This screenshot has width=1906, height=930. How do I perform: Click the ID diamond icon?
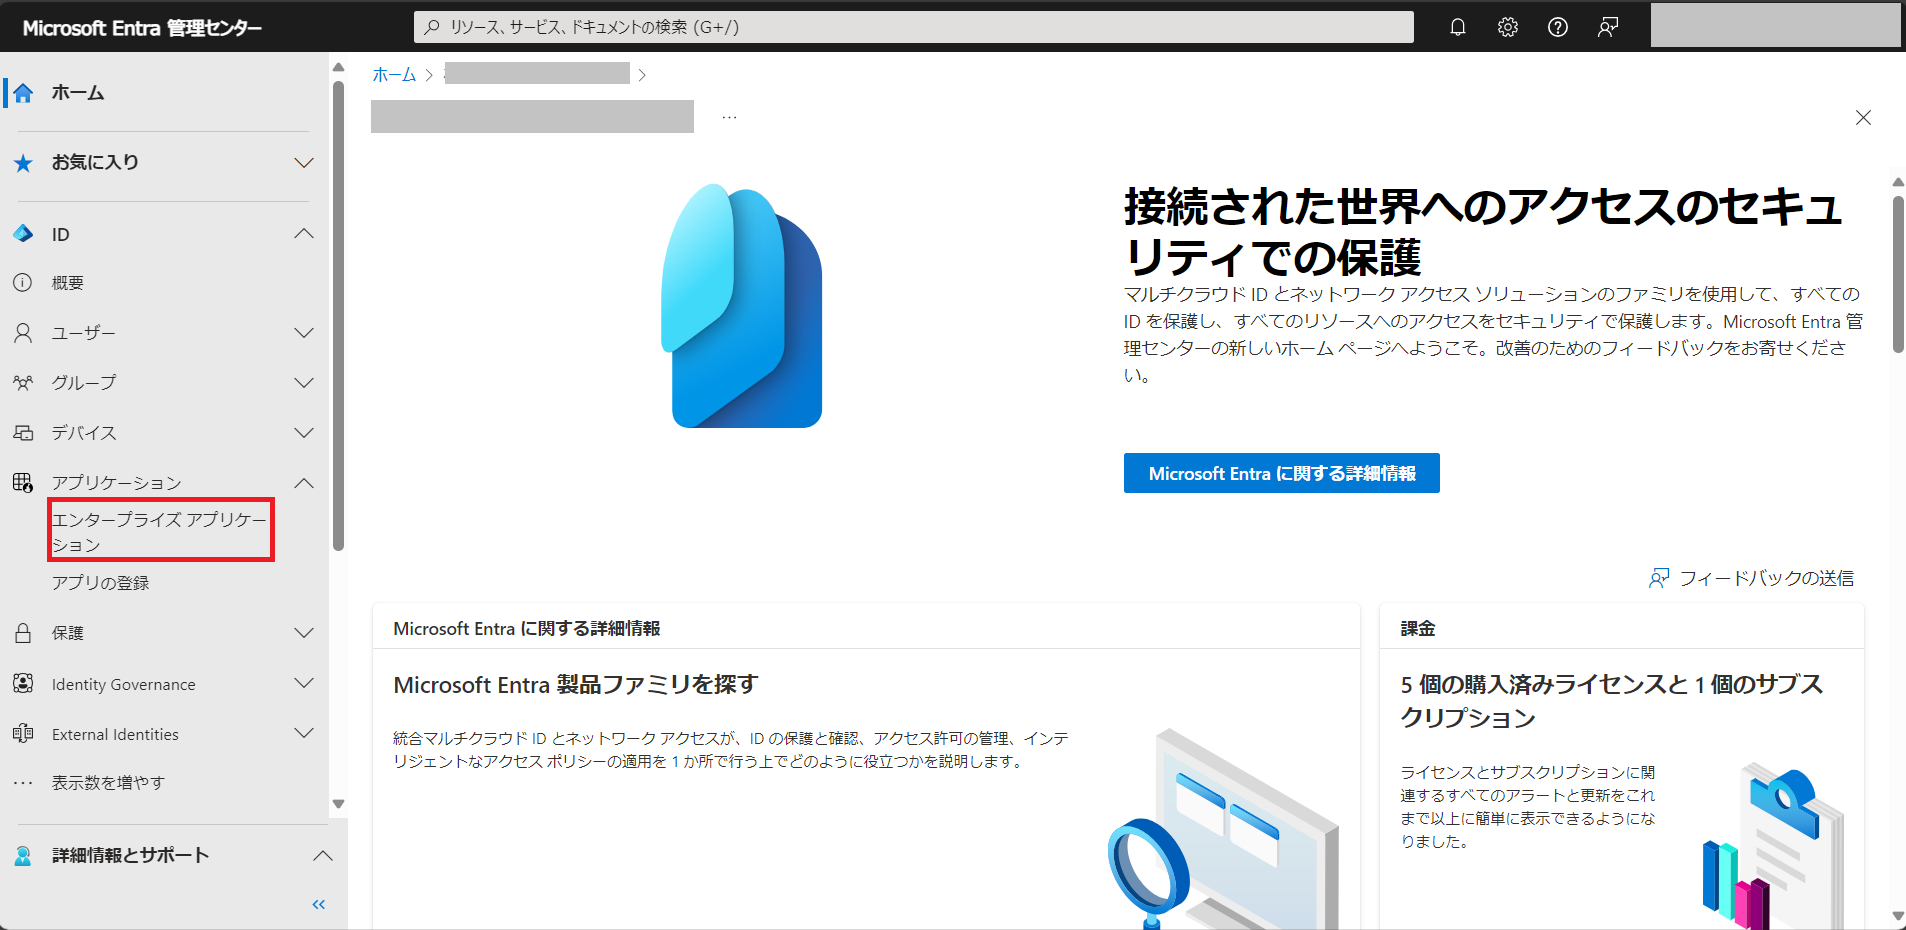point(23,234)
